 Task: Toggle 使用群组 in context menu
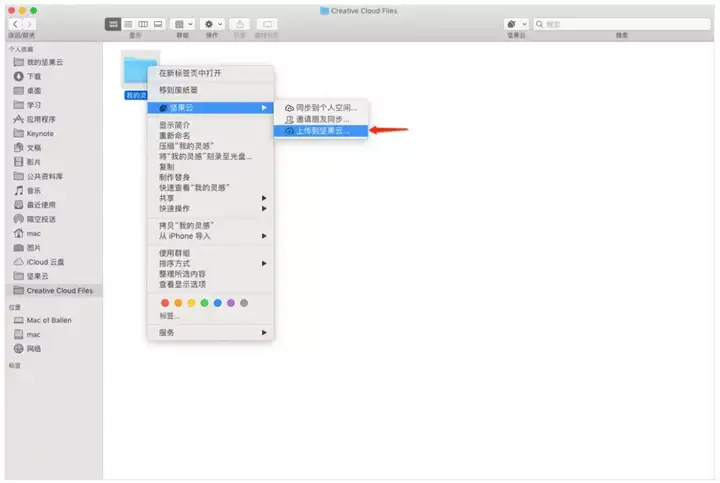pos(210,253)
